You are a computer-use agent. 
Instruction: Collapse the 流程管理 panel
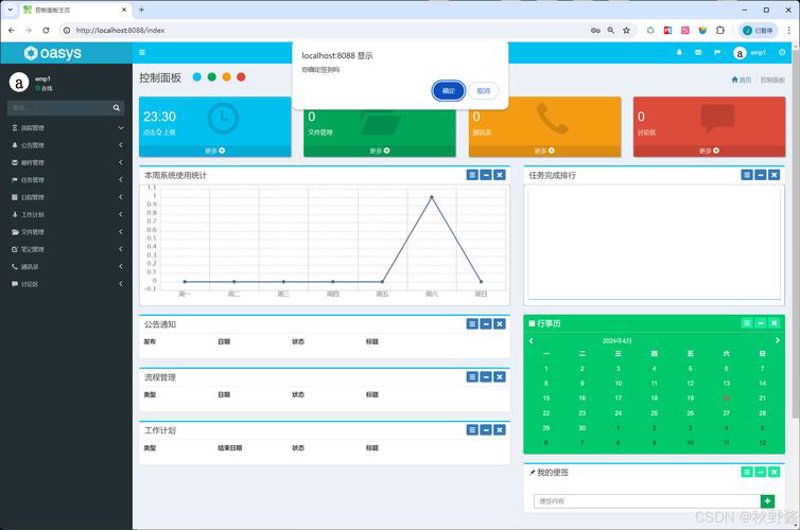pos(486,377)
